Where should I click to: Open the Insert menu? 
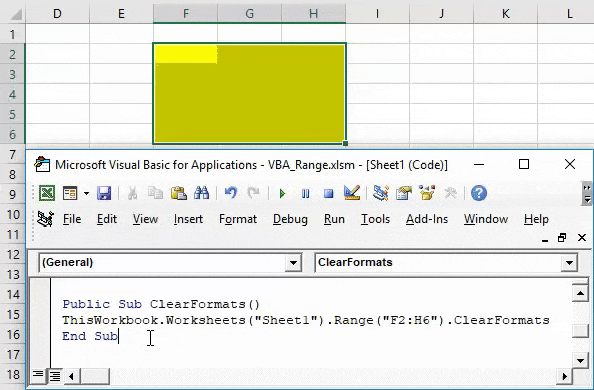point(188,219)
